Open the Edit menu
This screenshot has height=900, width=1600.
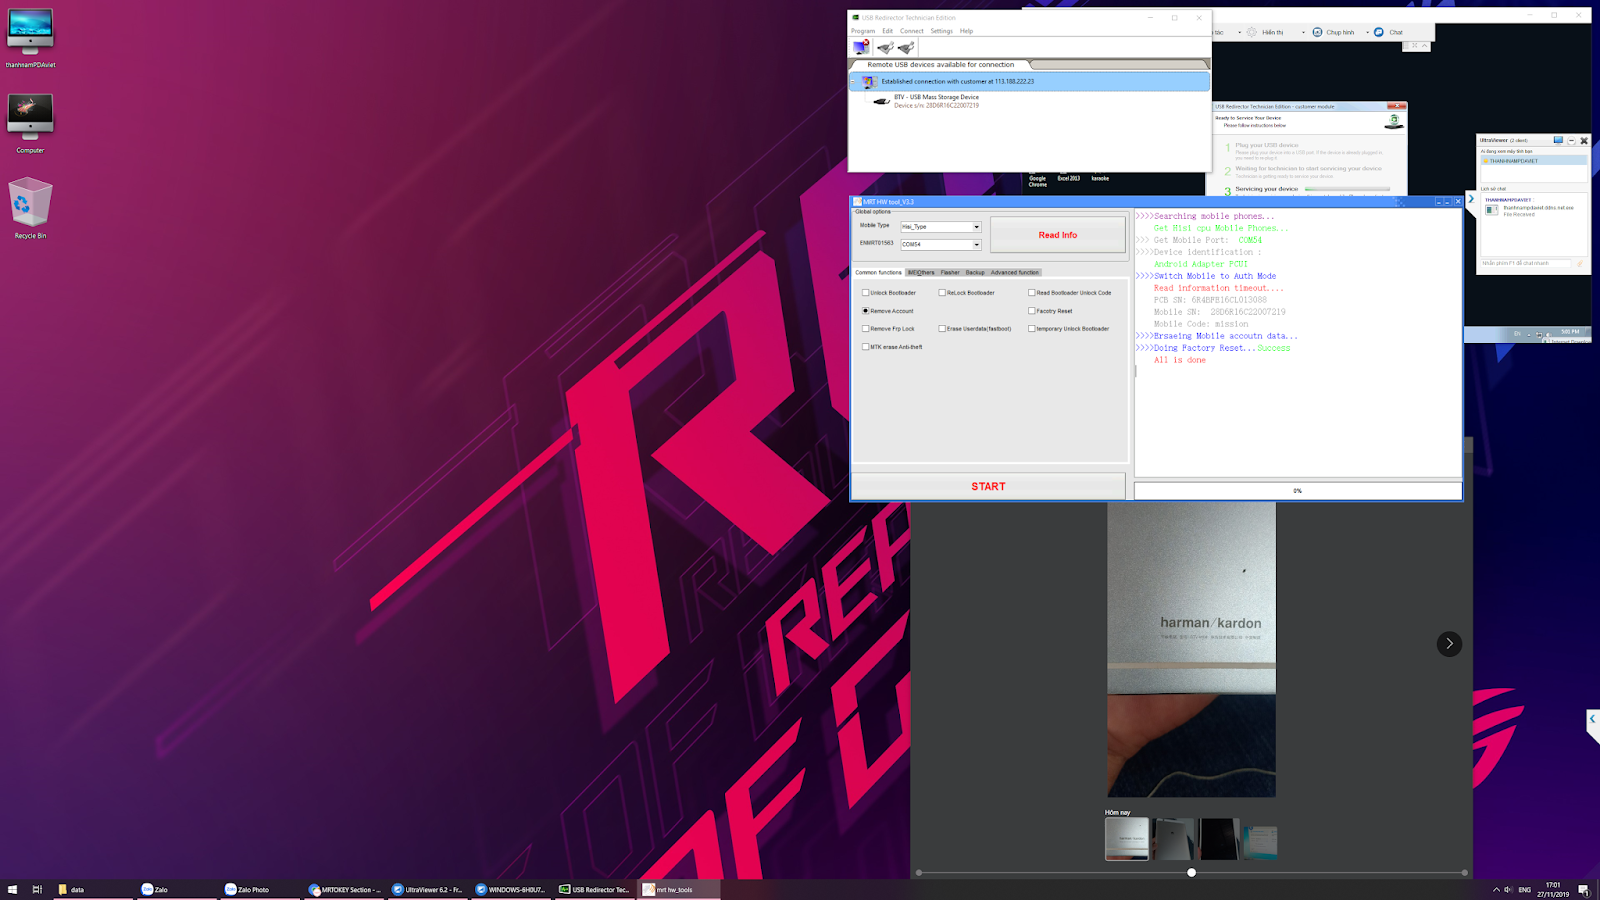(x=887, y=31)
